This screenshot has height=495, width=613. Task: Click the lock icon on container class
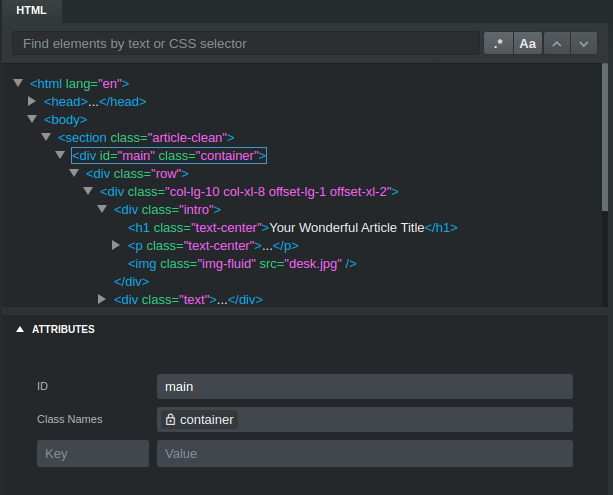click(170, 420)
